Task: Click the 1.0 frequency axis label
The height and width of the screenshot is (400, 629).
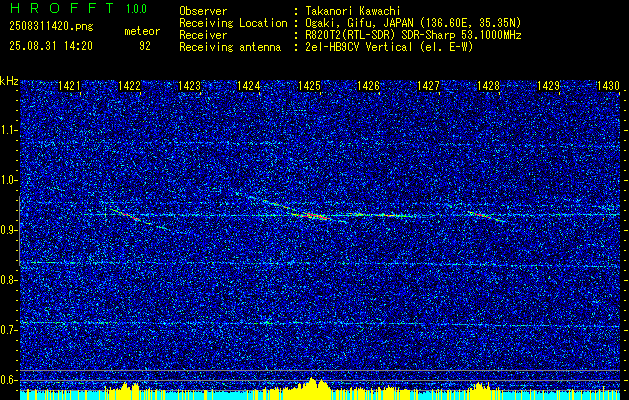Action: click(9, 181)
